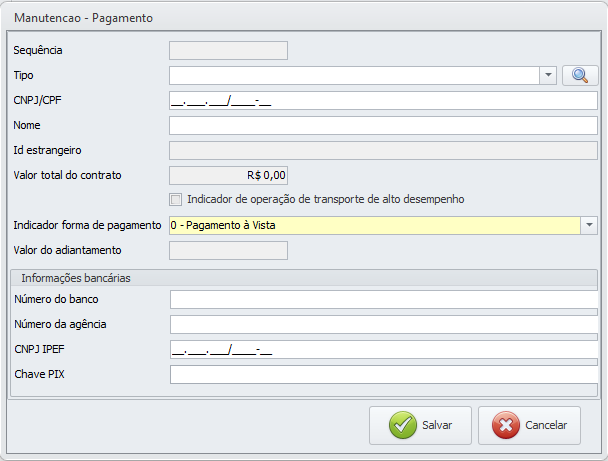Image resolution: width=608 pixels, height=461 pixels.
Task: Focus the CNPJ IPEF masked field
Action: click(x=383, y=349)
